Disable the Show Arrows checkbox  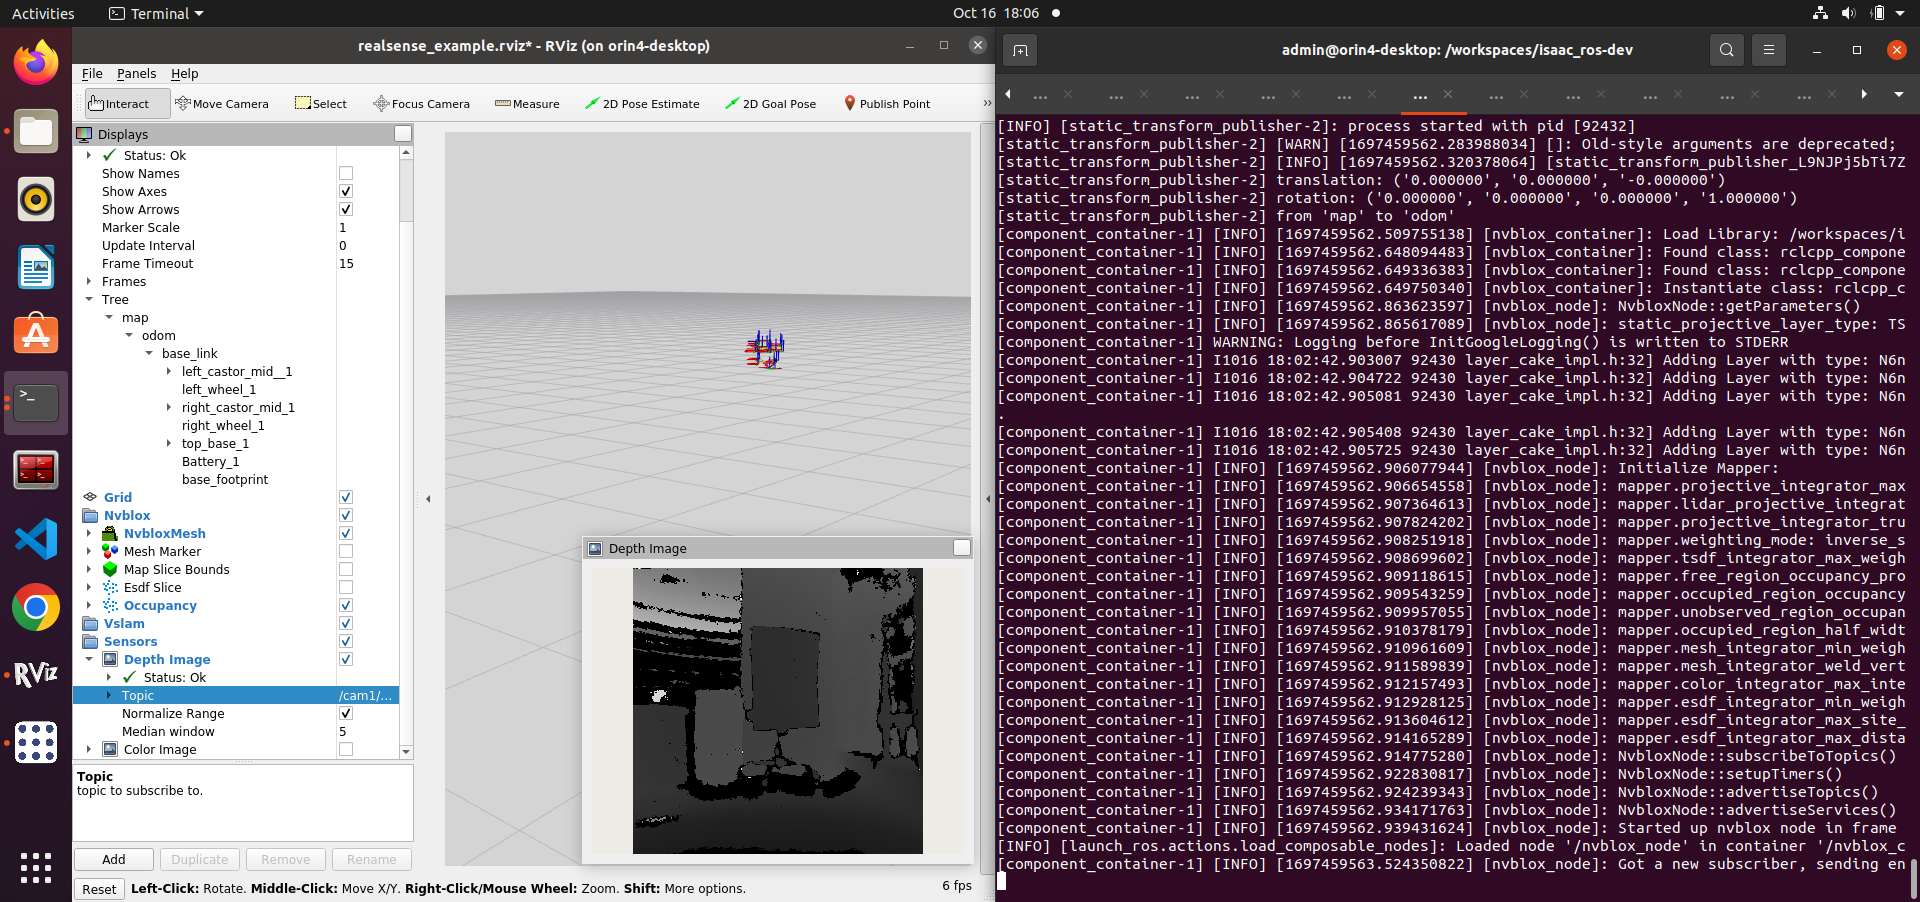tap(346, 209)
